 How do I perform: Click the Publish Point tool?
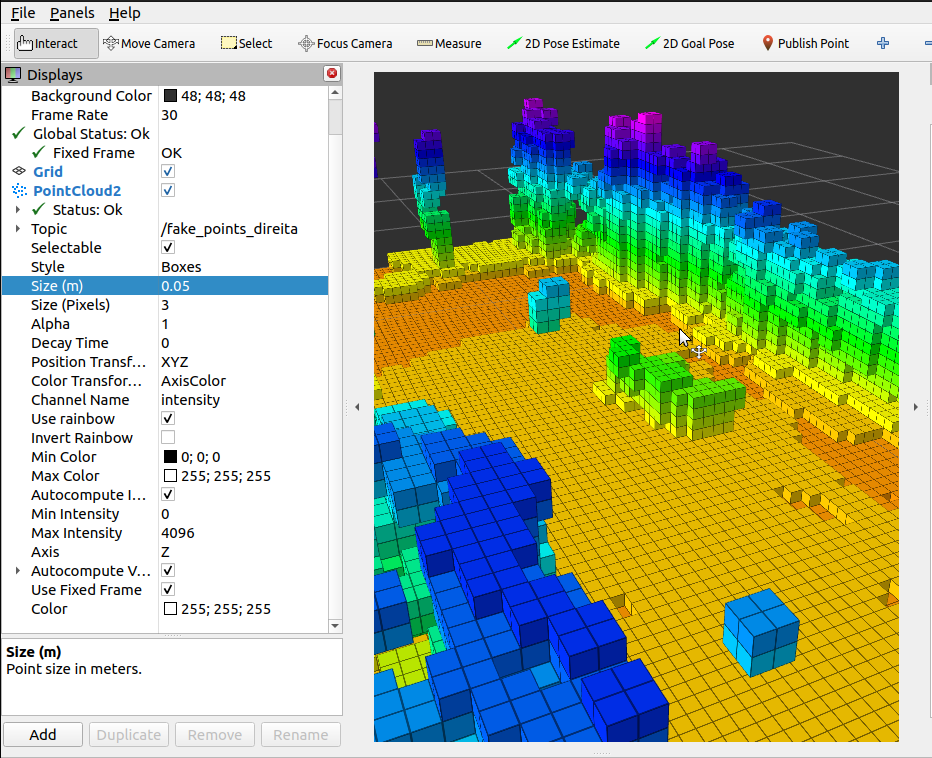(x=805, y=43)
